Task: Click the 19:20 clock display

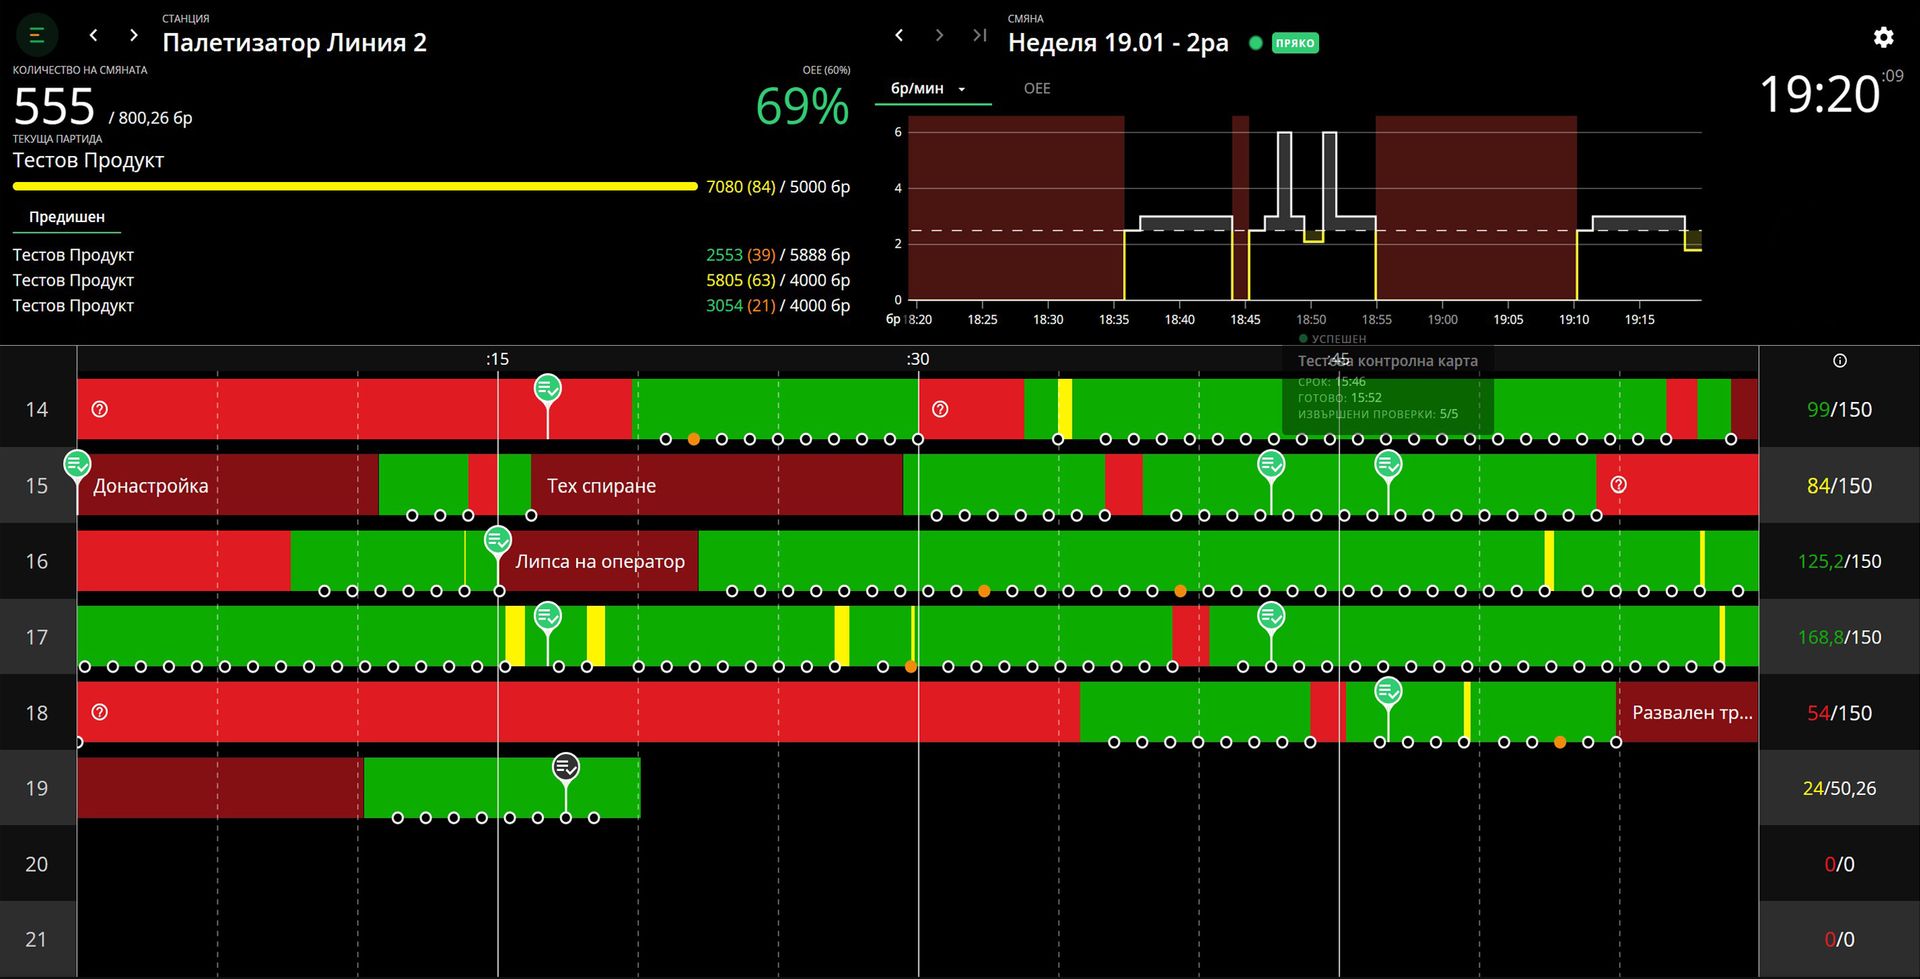Action: click(x=1819, y=95)
